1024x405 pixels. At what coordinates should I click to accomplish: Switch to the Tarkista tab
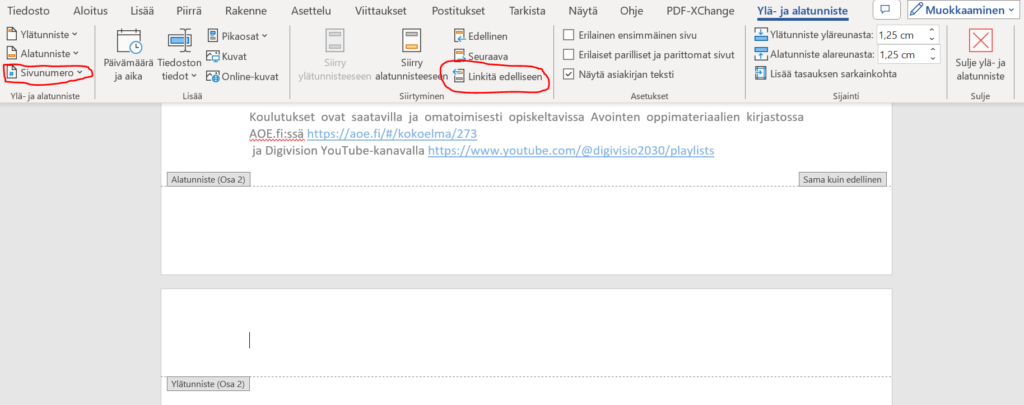[x=527, y=10]
